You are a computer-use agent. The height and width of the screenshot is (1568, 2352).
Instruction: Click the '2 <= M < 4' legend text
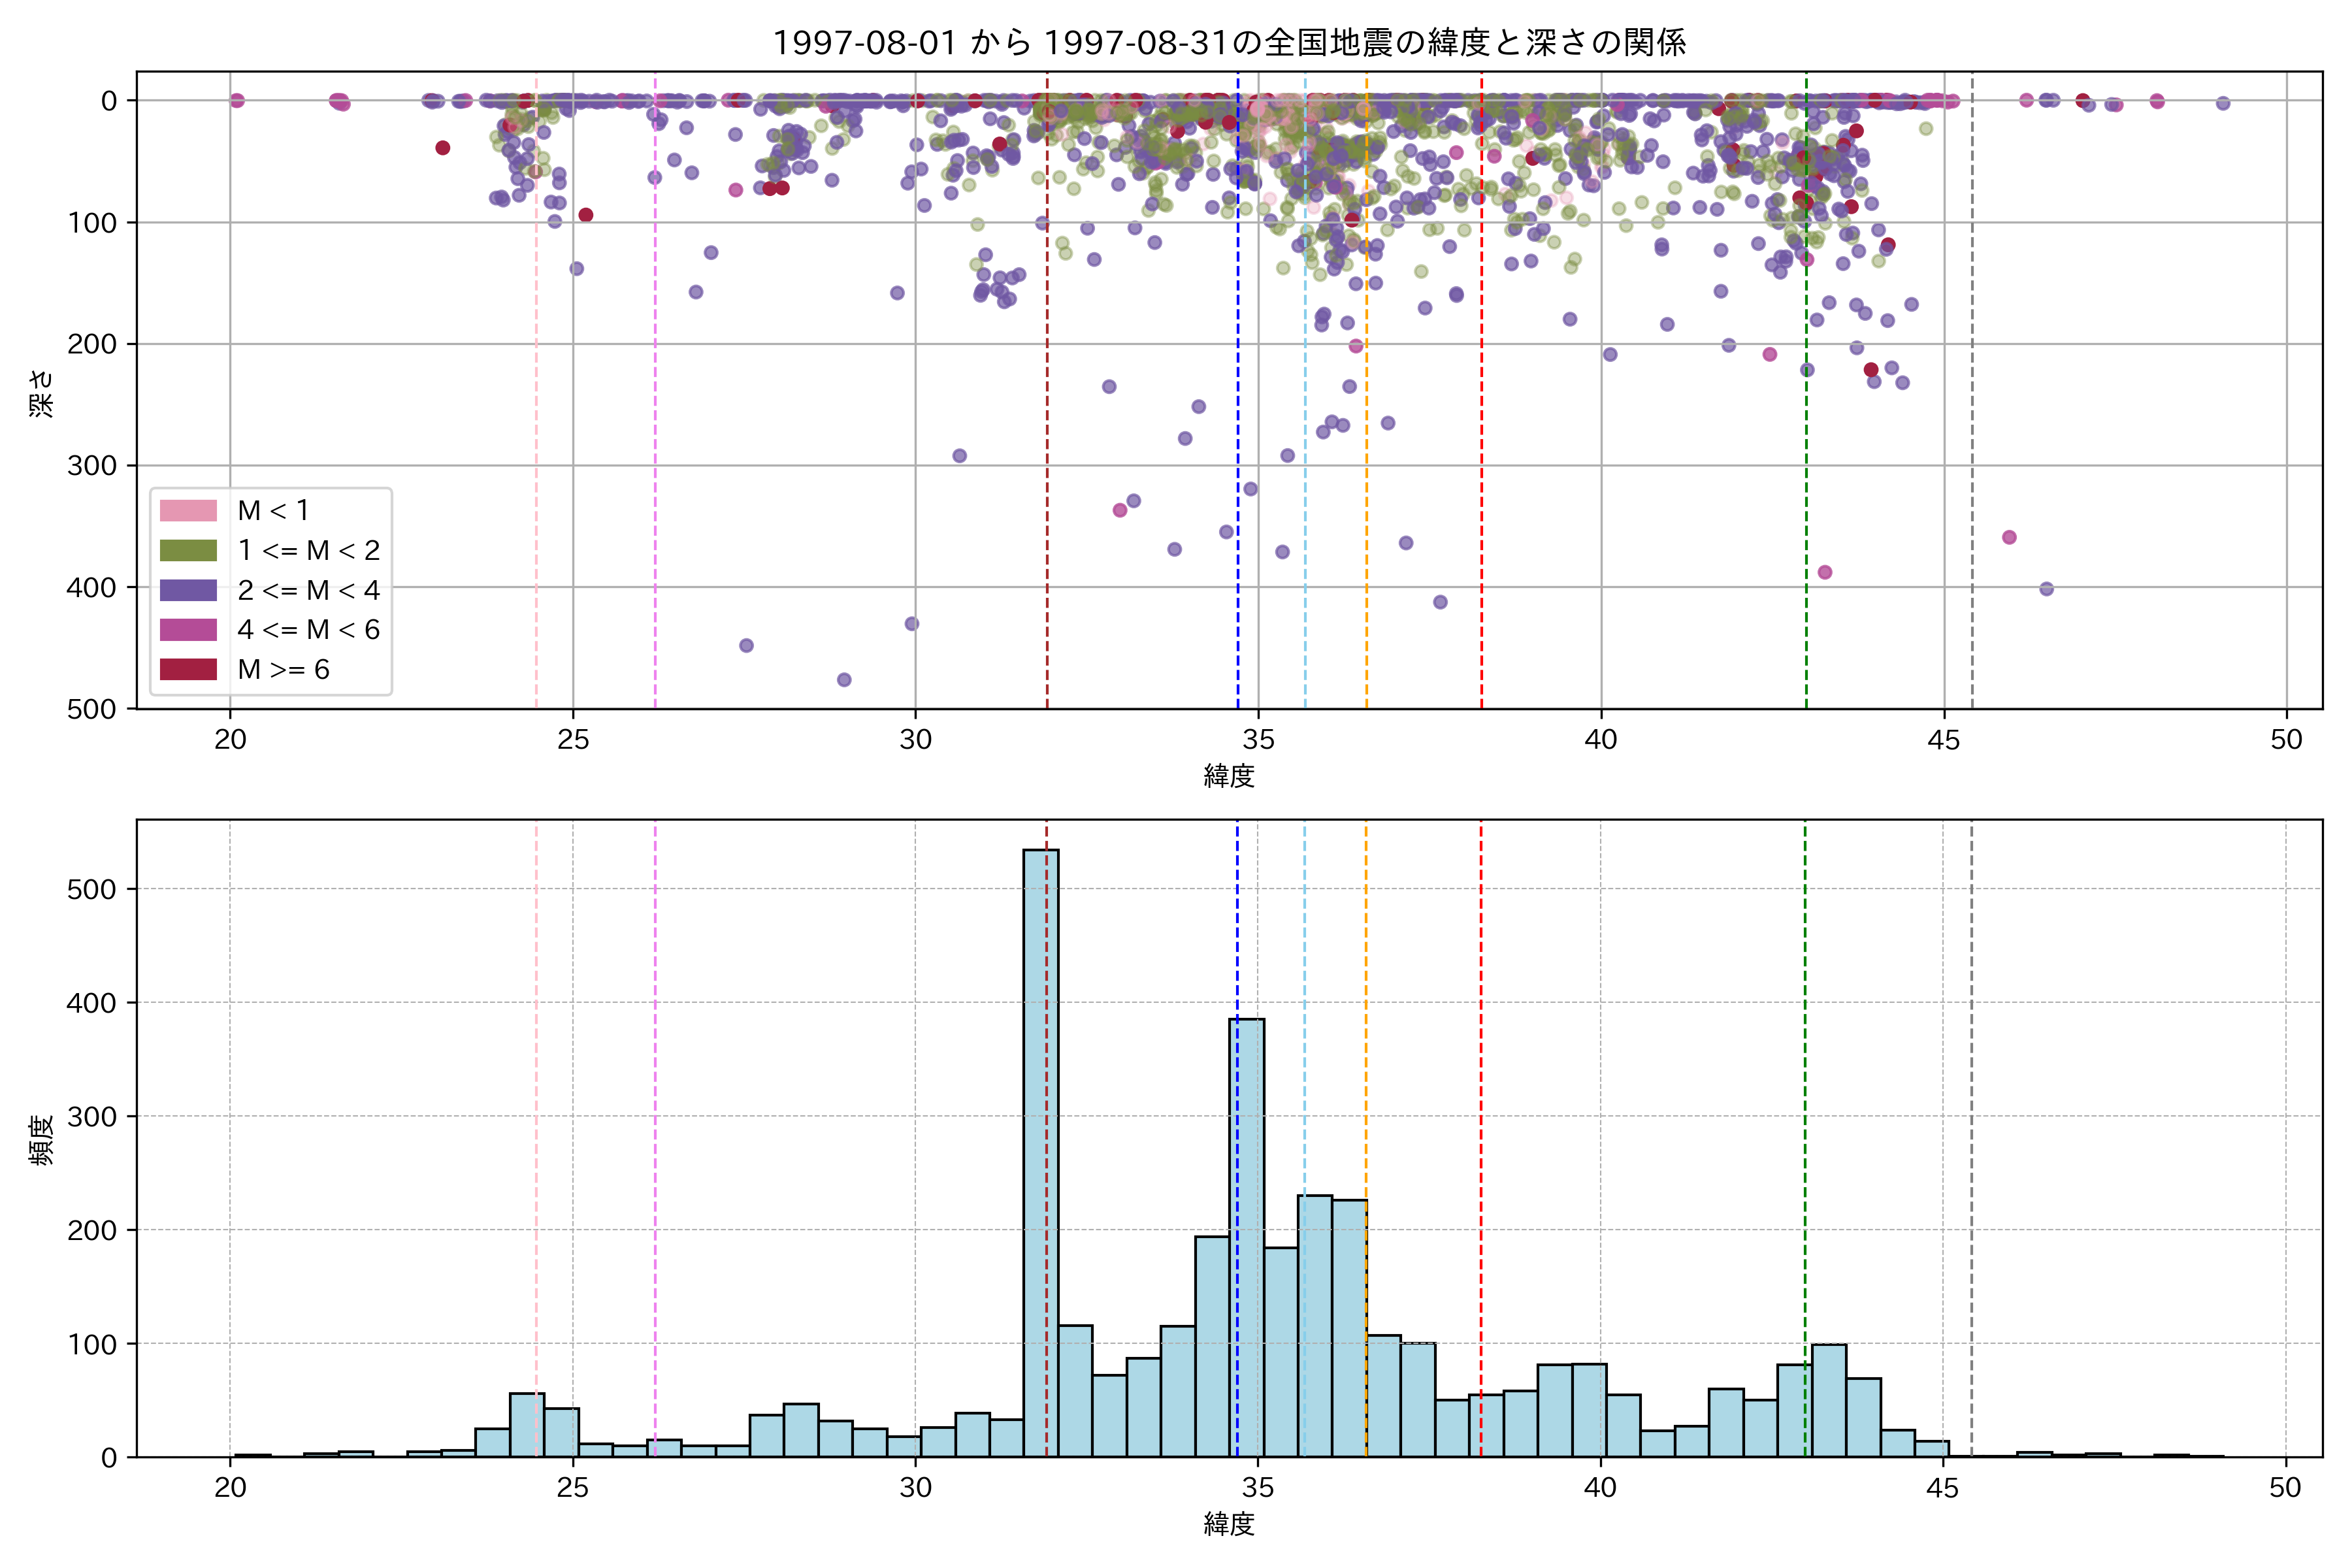click(x=308, y=590)
